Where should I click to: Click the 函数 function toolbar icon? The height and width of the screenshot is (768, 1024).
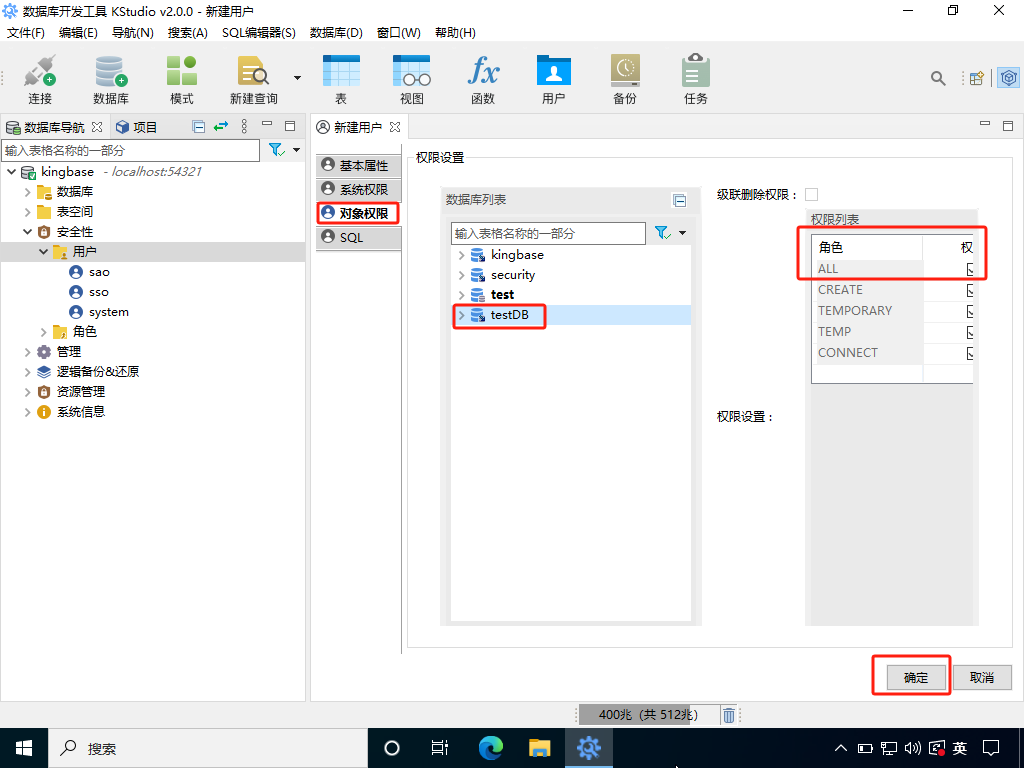click(x=483, y=71)
